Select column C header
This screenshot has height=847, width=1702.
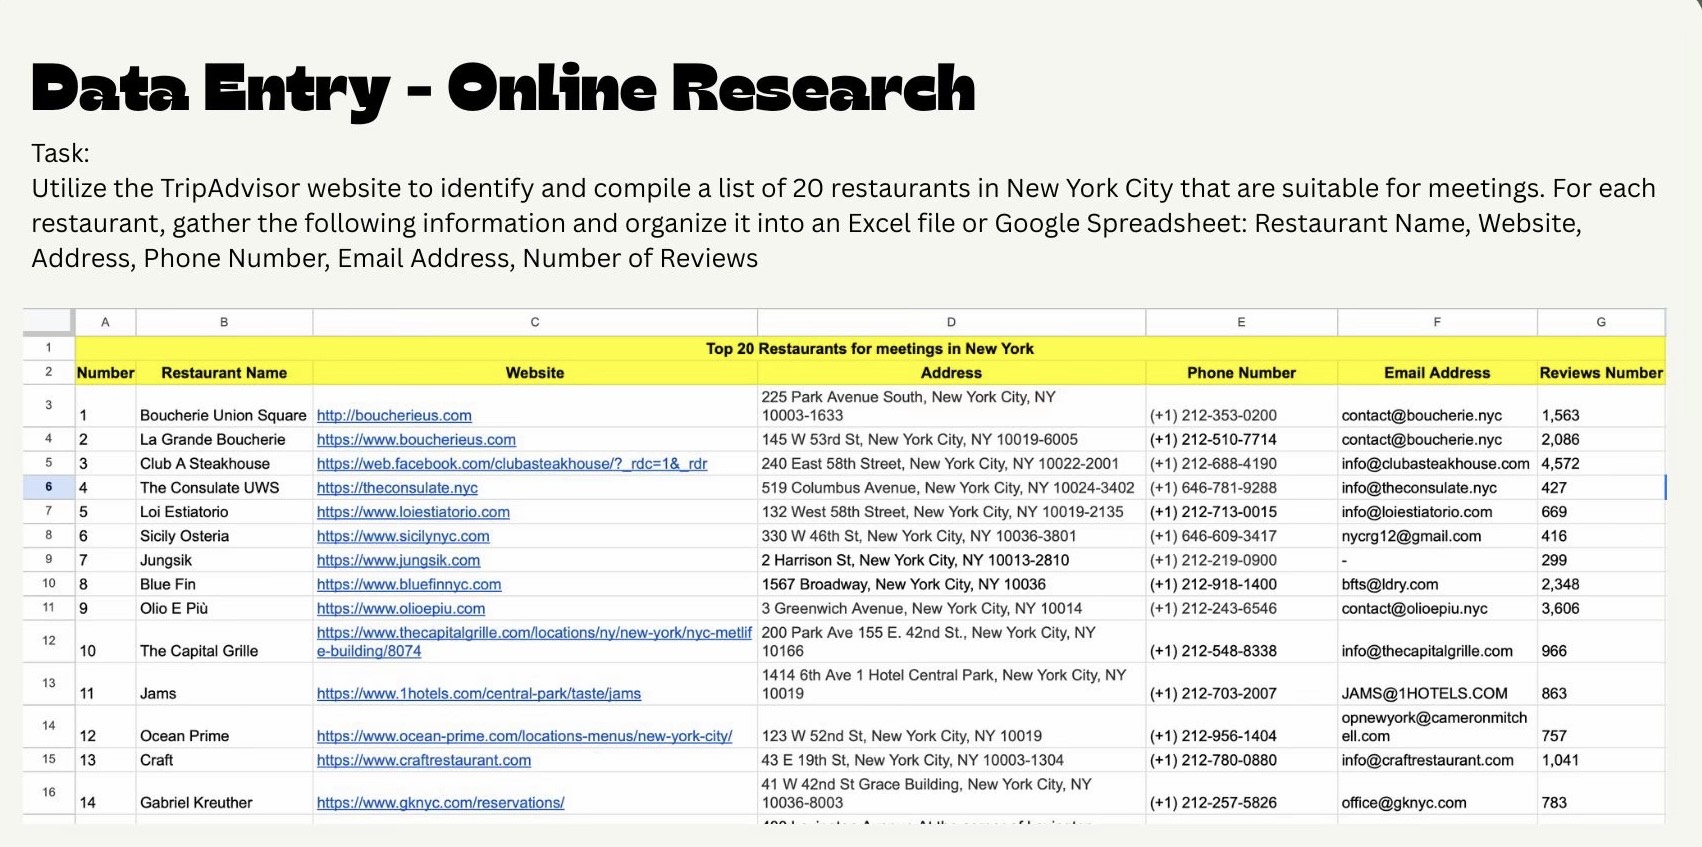(x=535, y=322)
